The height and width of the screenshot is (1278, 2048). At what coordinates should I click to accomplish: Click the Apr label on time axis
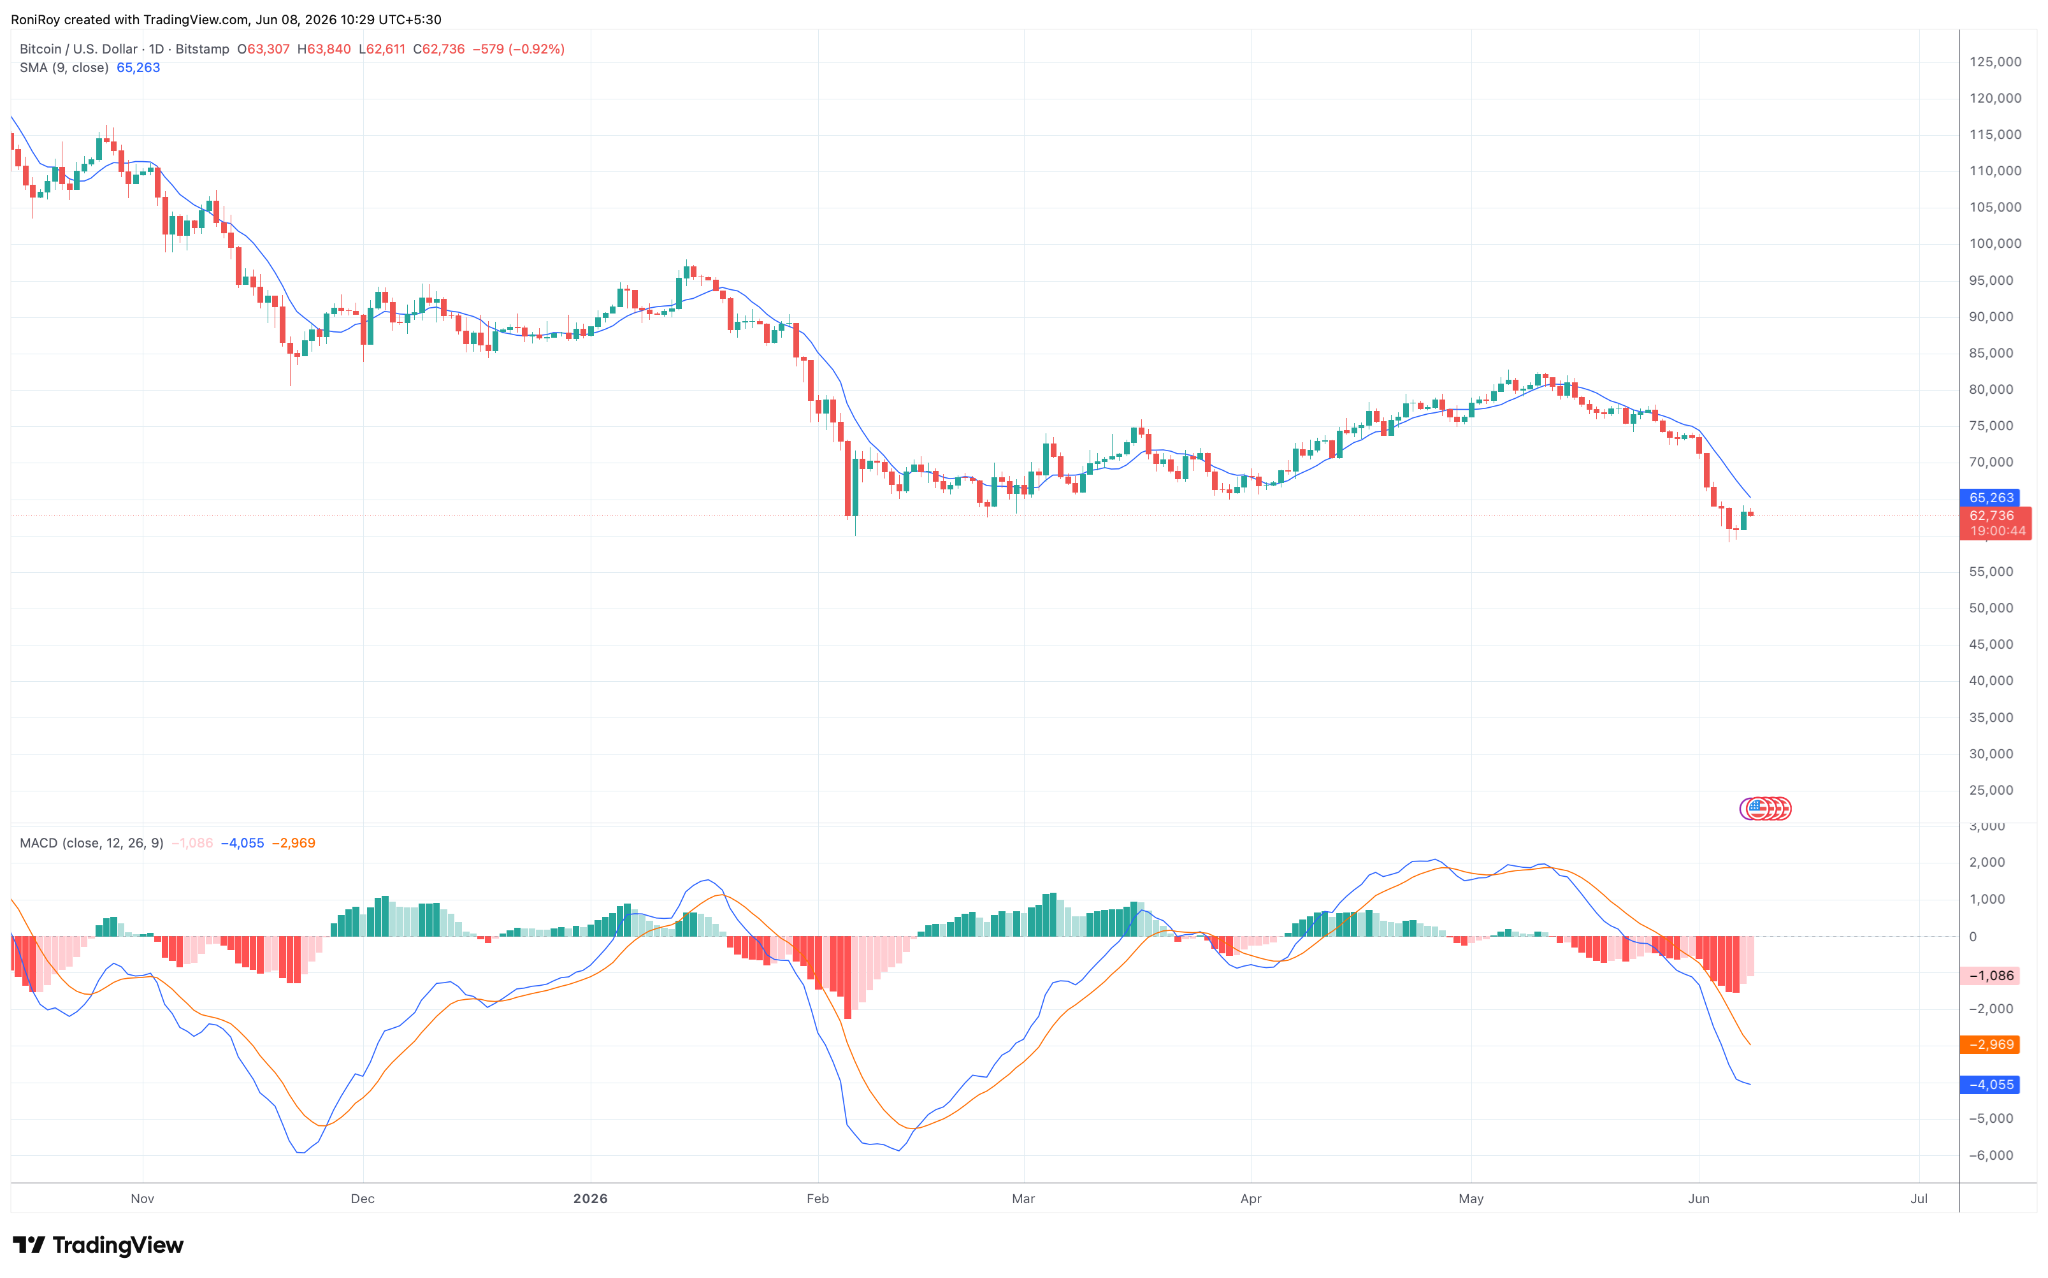[x=1250, y=1198]
